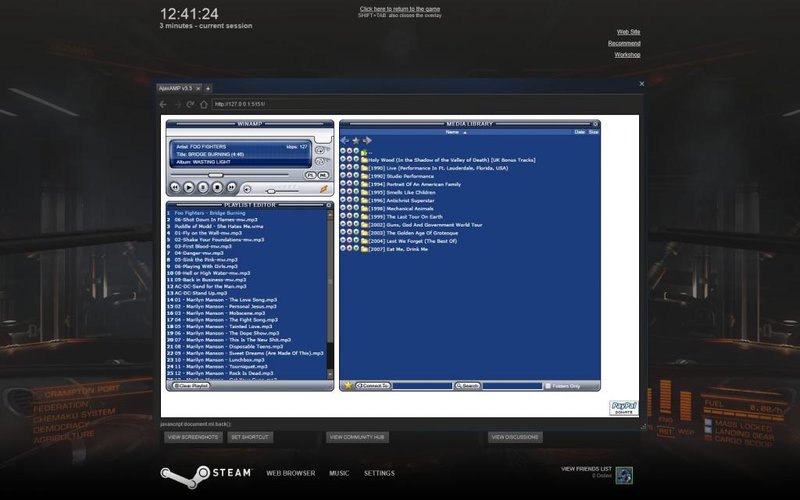The image size is (800, 500).
Task: Click the View Screenshots button
Action: pos(193,437)
